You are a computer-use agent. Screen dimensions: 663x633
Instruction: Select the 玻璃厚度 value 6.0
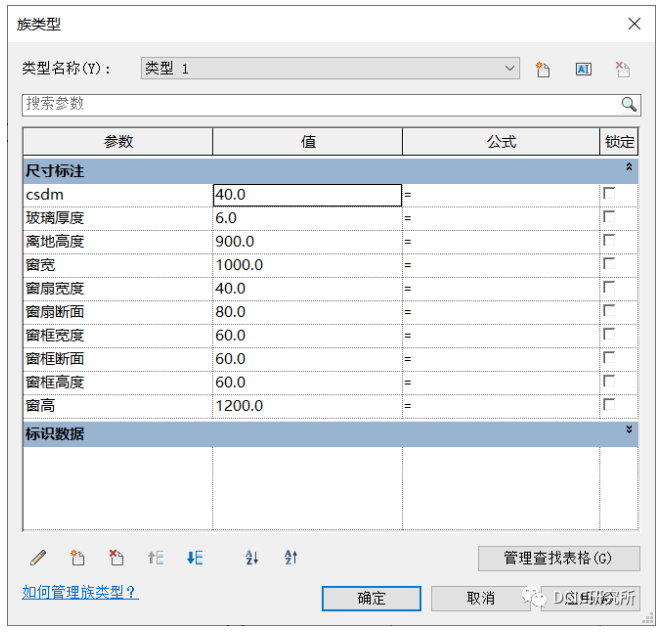[x=307, y=218]
